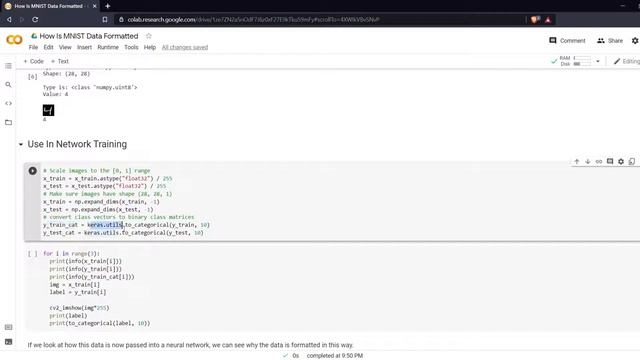Open the Edit menu
Screen dimensions: 640x360
click(x=49, y=47)
